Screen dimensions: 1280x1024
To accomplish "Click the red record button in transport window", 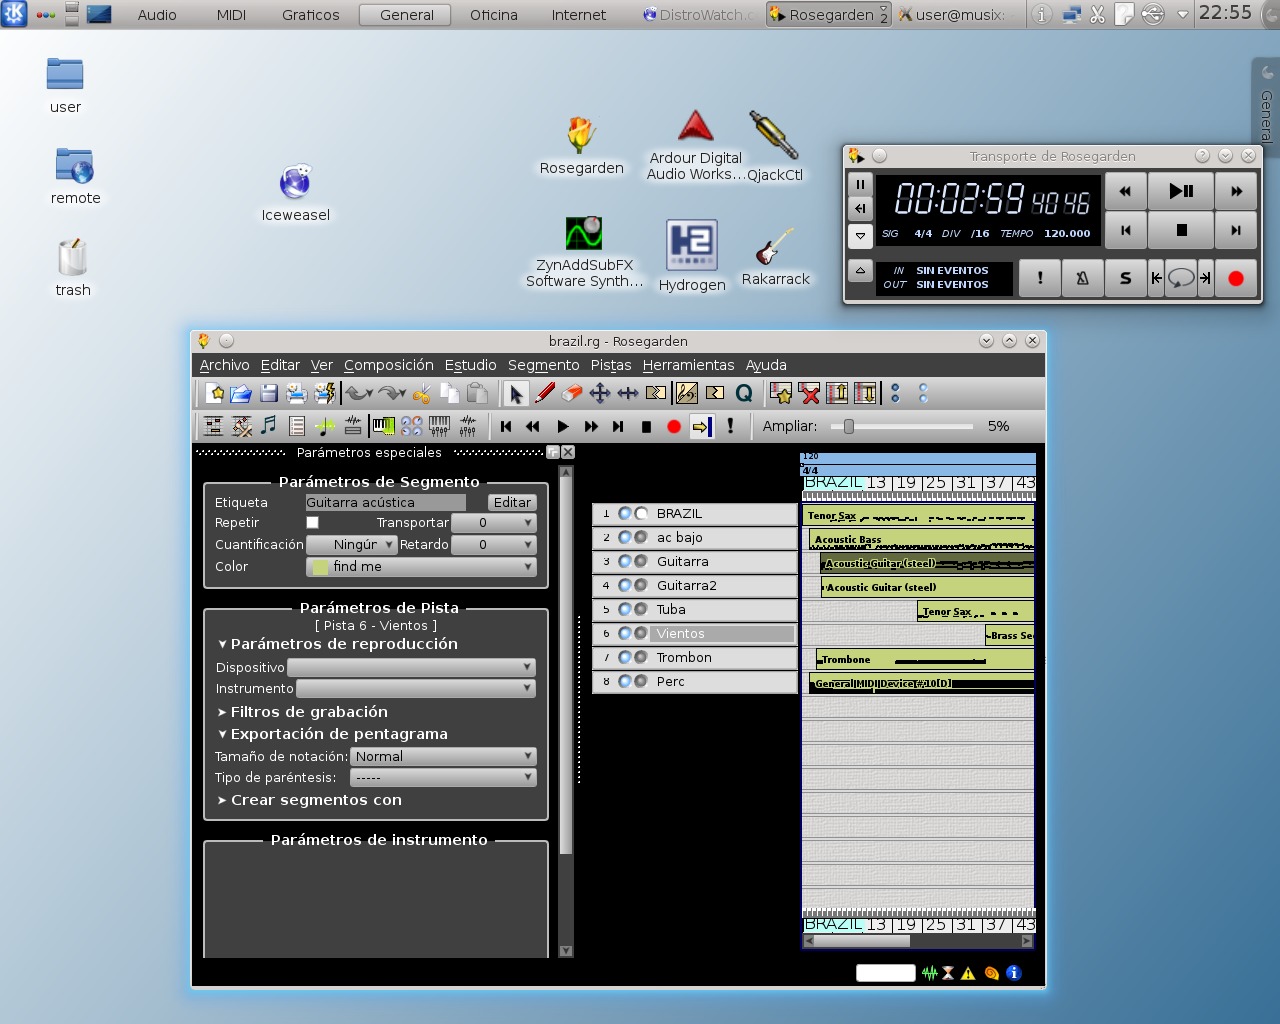I will coord(1236,278).
